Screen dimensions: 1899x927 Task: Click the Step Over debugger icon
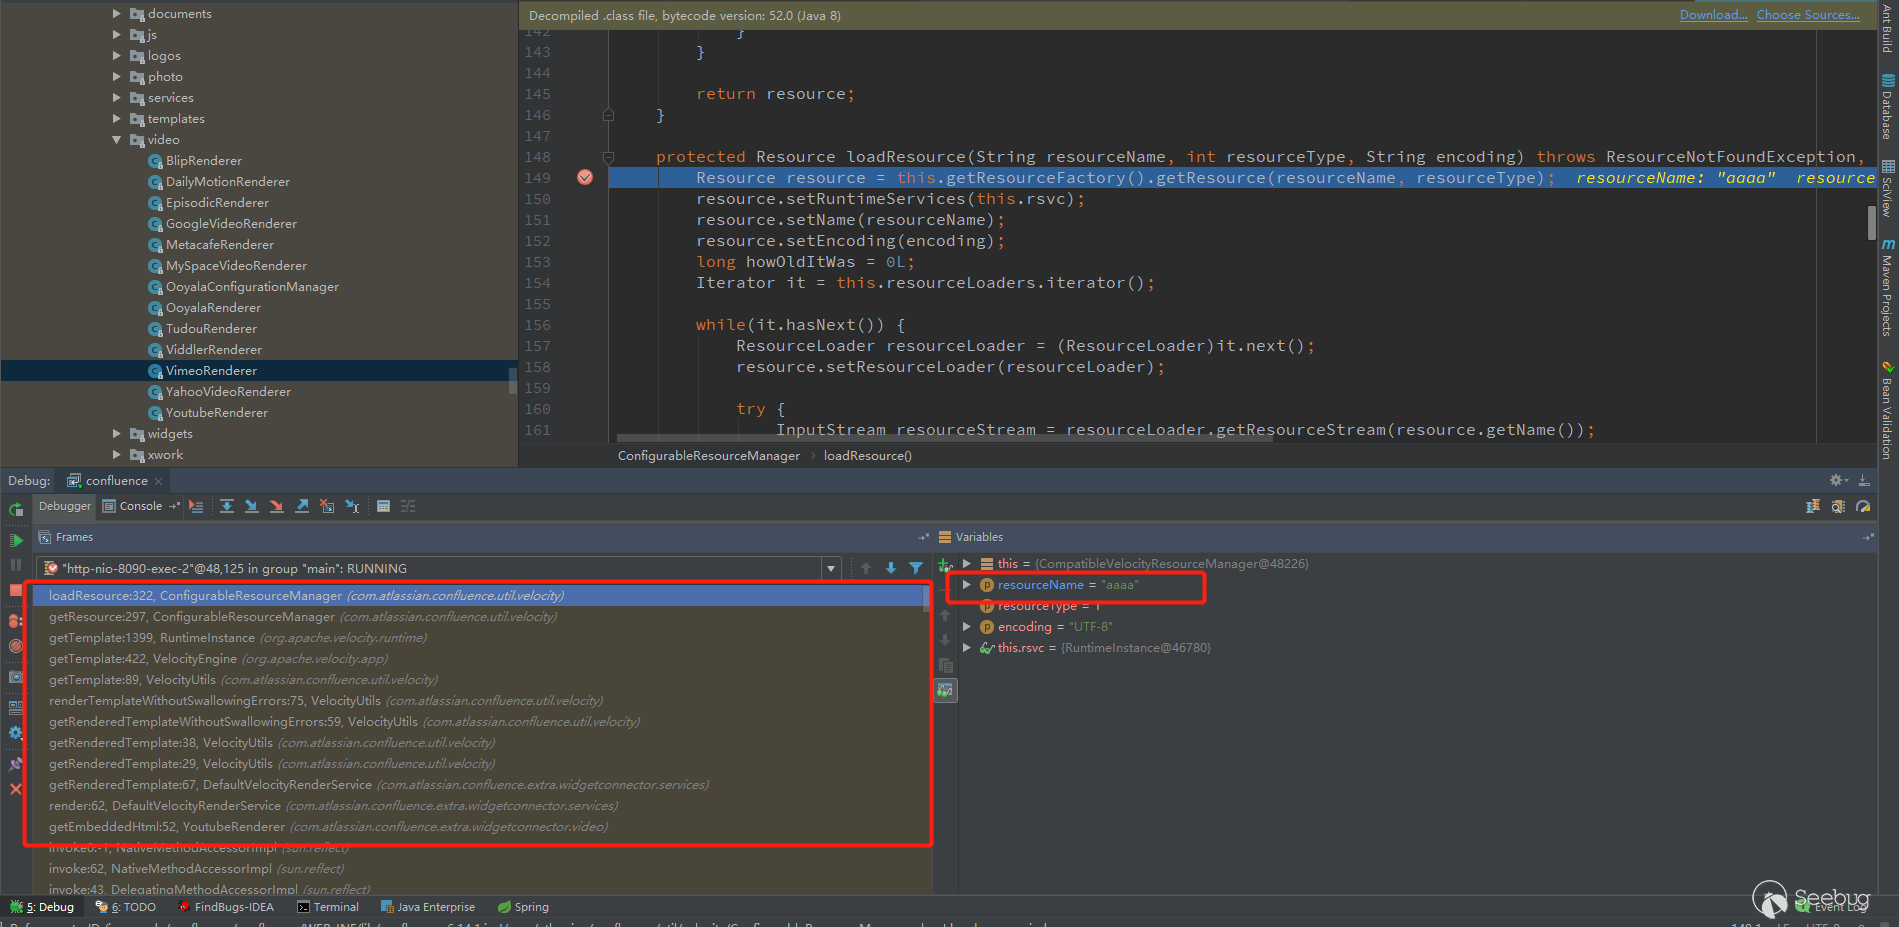tap(227, 506)
